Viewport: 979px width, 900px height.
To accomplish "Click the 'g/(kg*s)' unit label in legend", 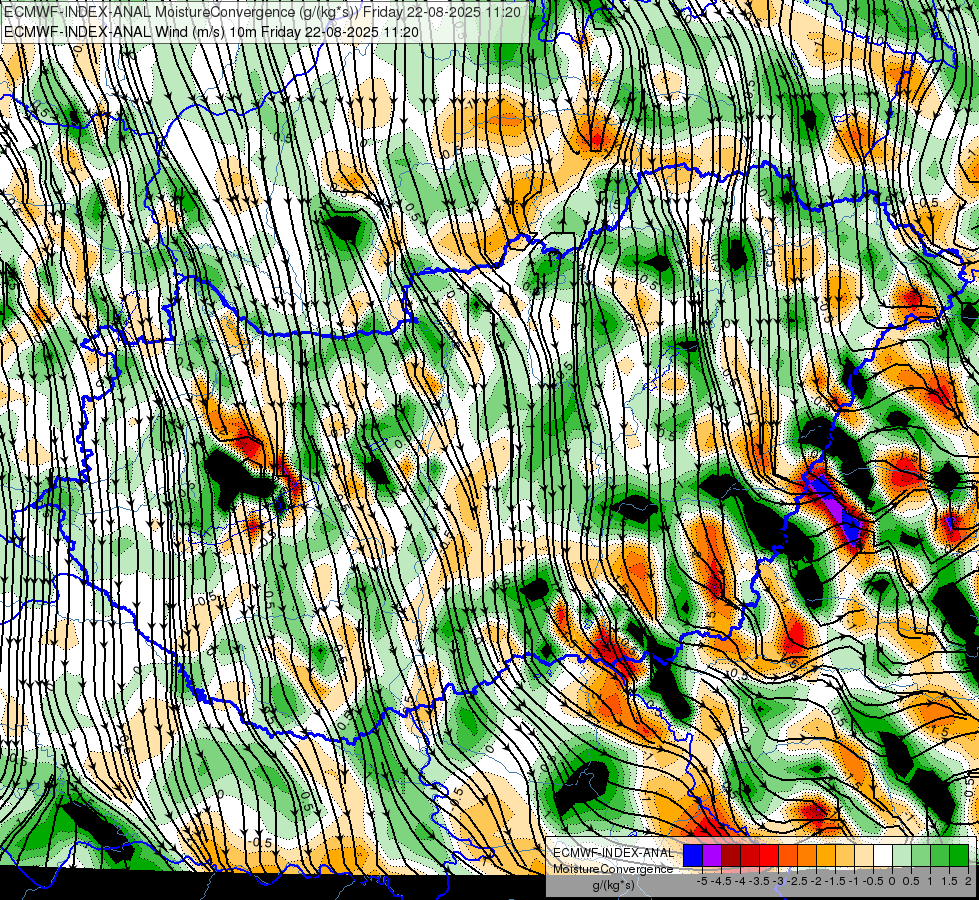I will [613, 885].
